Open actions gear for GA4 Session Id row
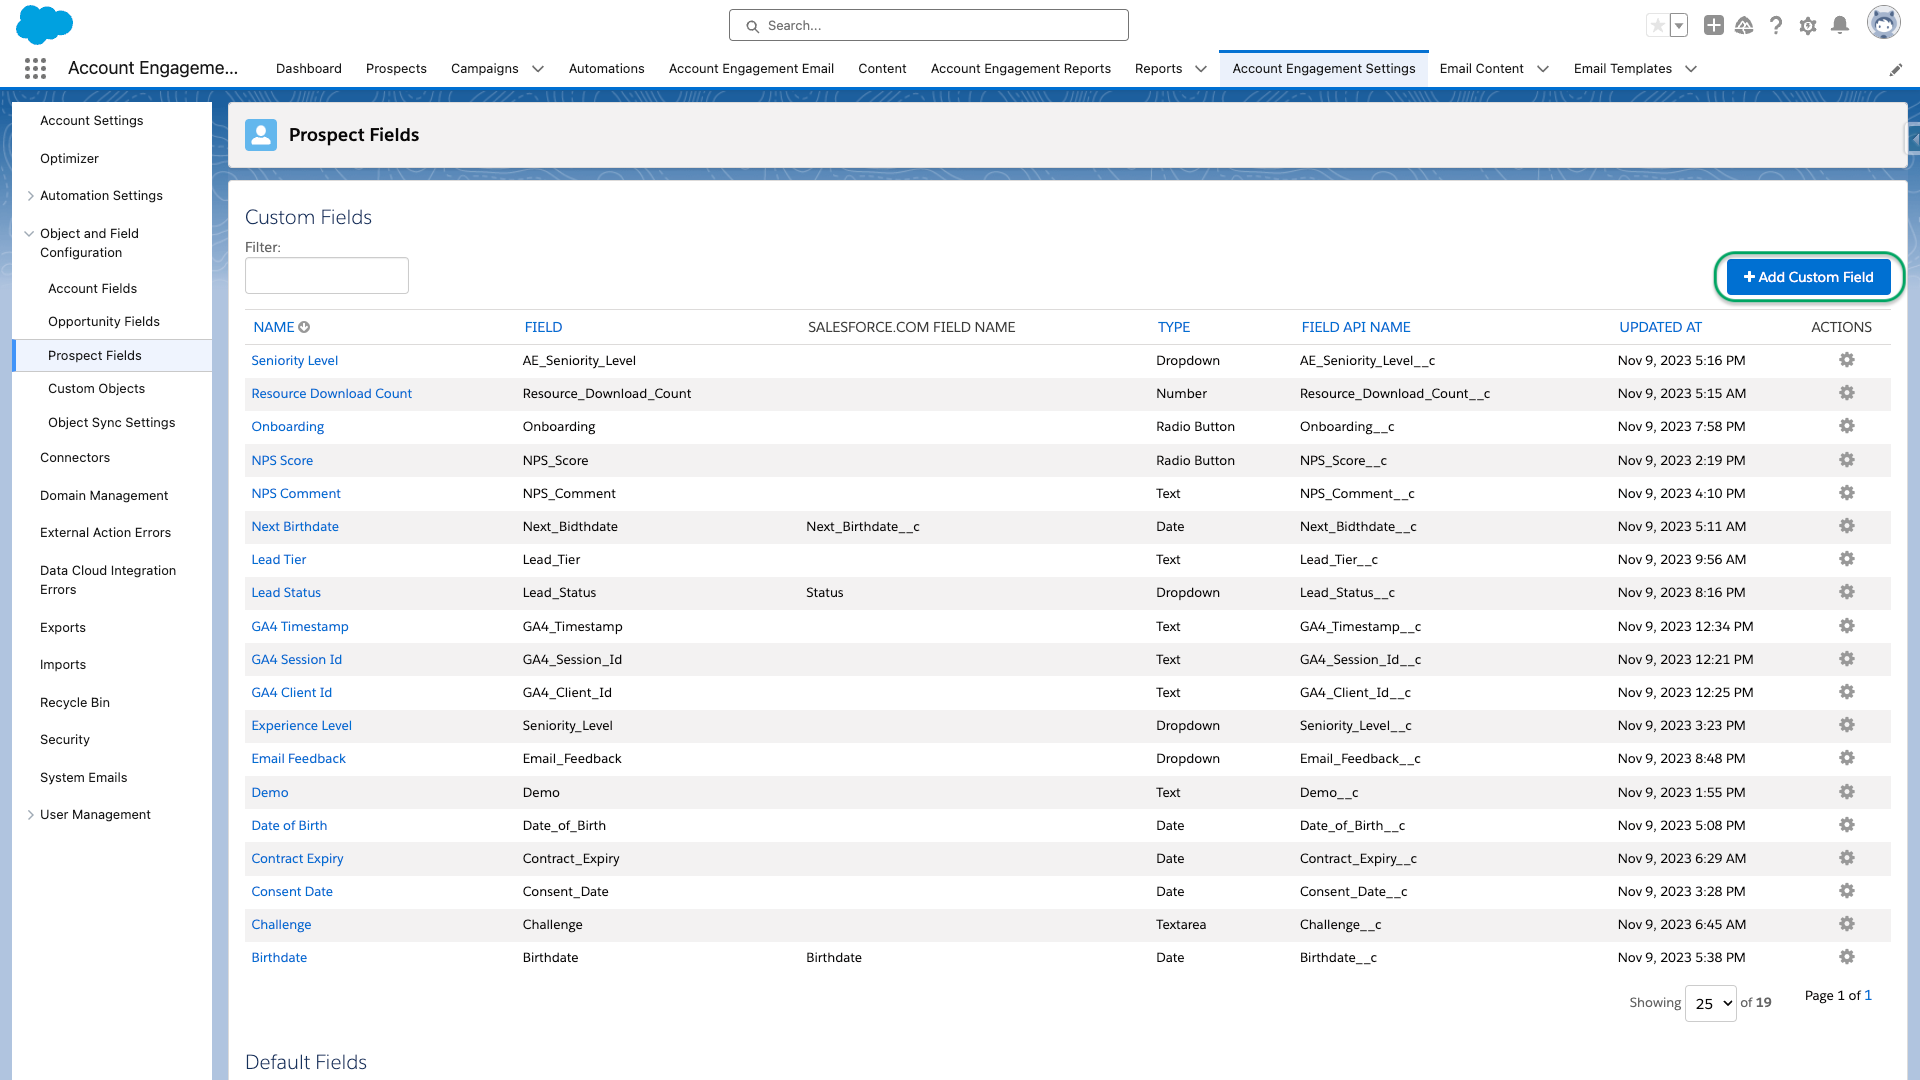 (1847, 659)
